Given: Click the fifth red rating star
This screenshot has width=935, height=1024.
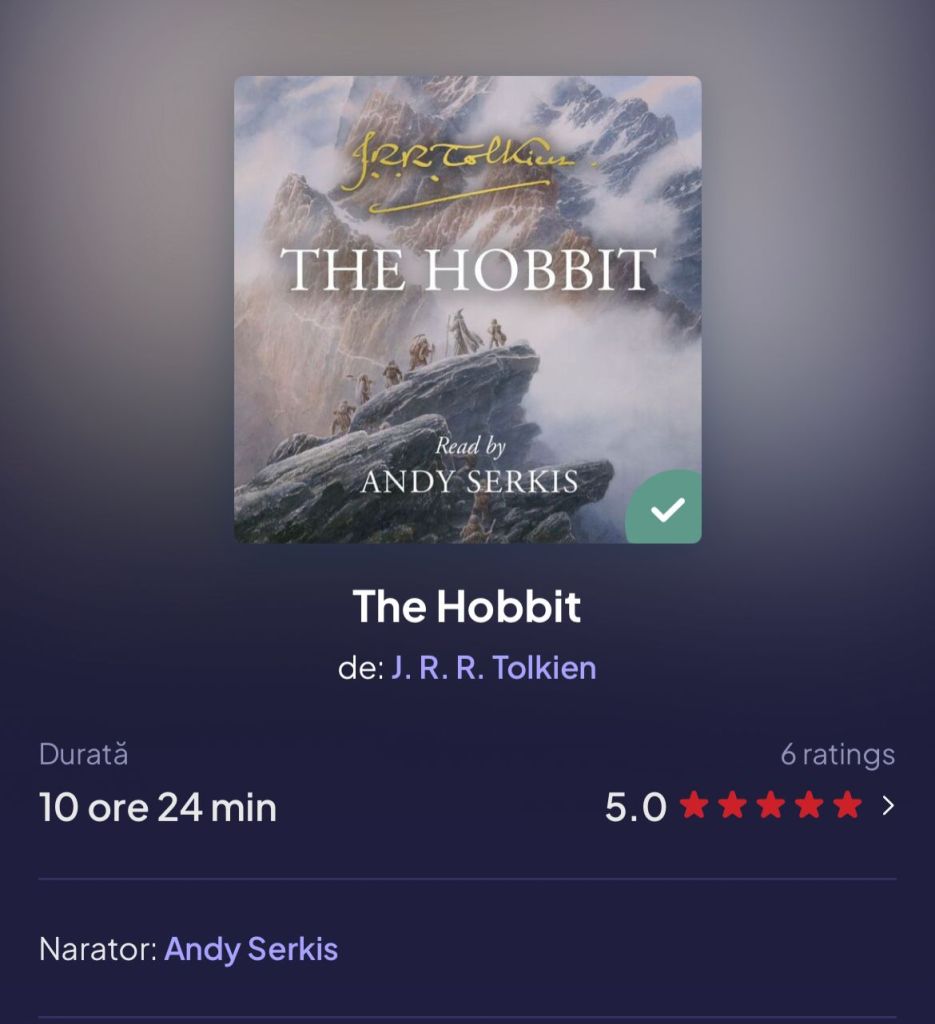Looking at the screenshot, I should click(x=848, y=805).
